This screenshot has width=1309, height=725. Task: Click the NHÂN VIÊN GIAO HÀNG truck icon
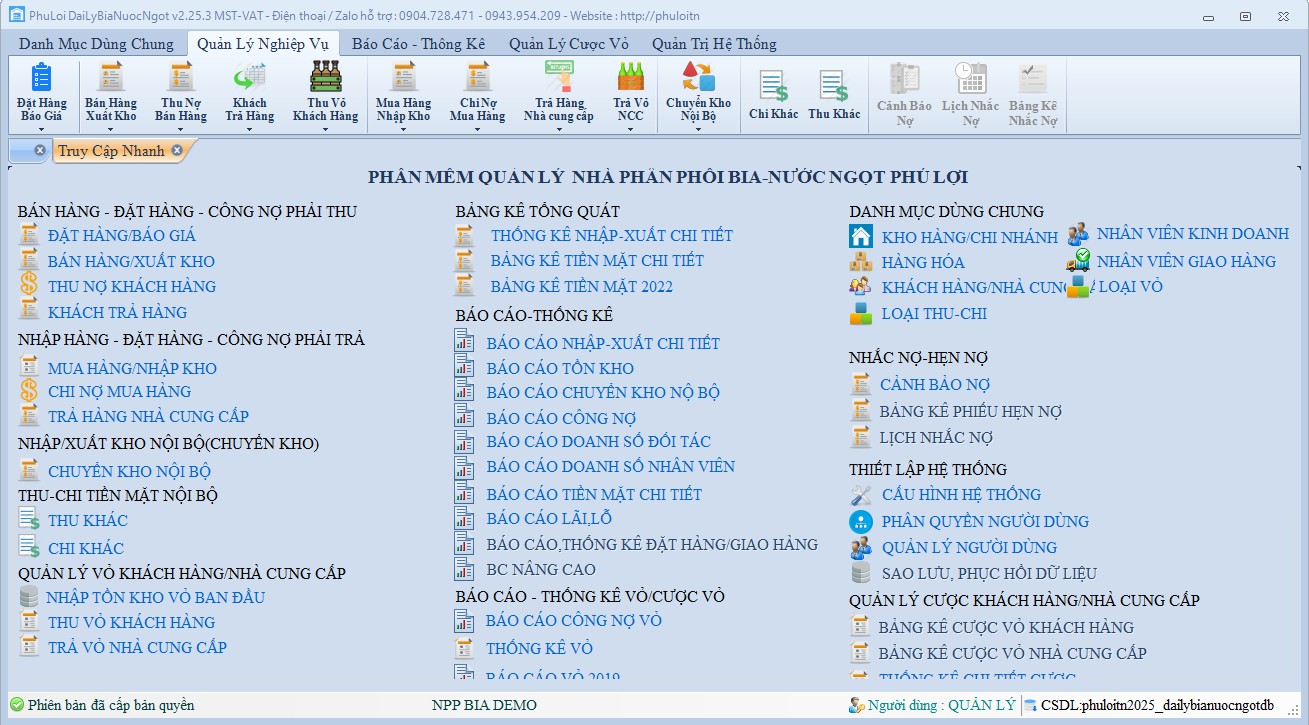(1078, 261)
